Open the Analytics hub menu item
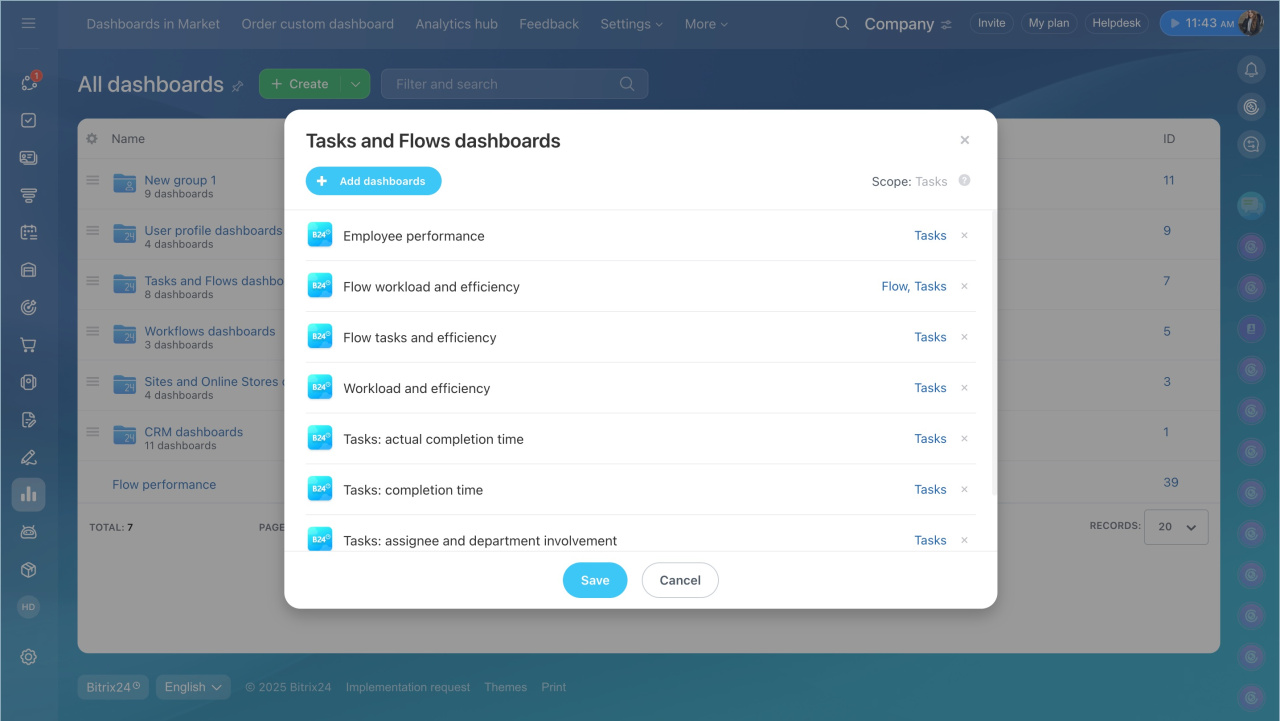Viewport: 1280px width, 721px height. [456, 24]
